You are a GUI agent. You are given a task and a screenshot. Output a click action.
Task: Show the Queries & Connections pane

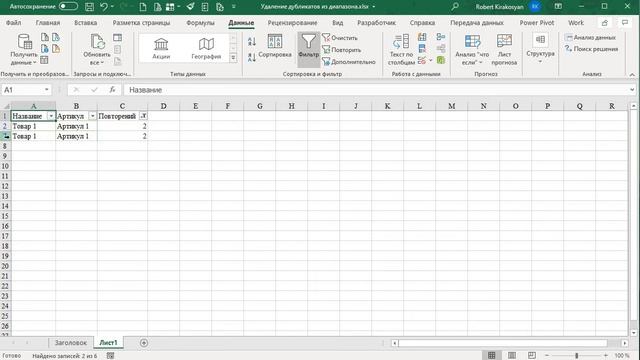(118, 38)
